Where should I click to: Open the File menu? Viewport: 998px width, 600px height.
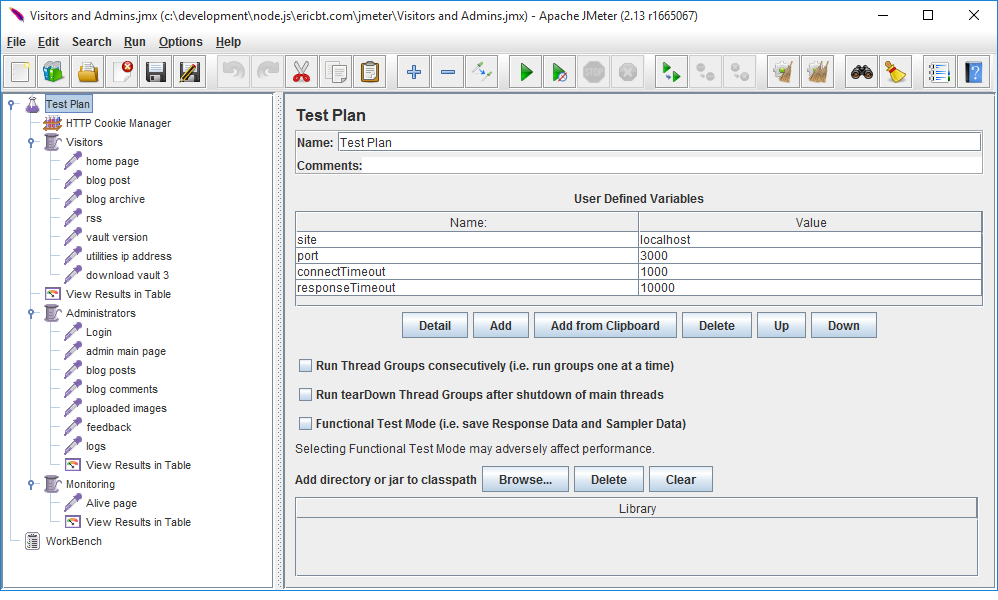tap(16, 42)
